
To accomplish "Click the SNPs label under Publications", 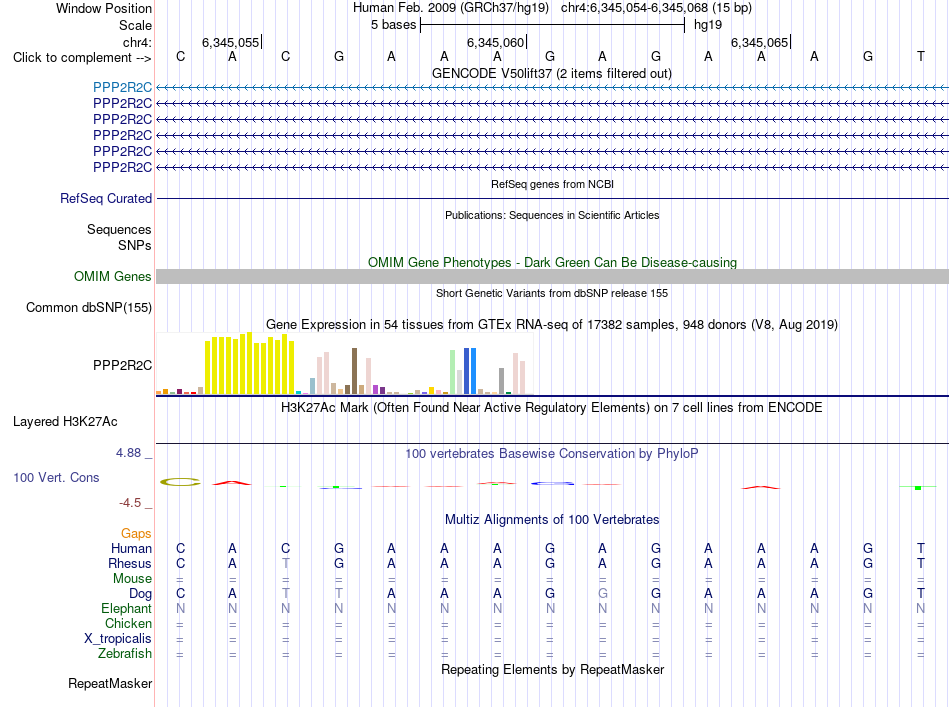I will (x=135, y=245).
